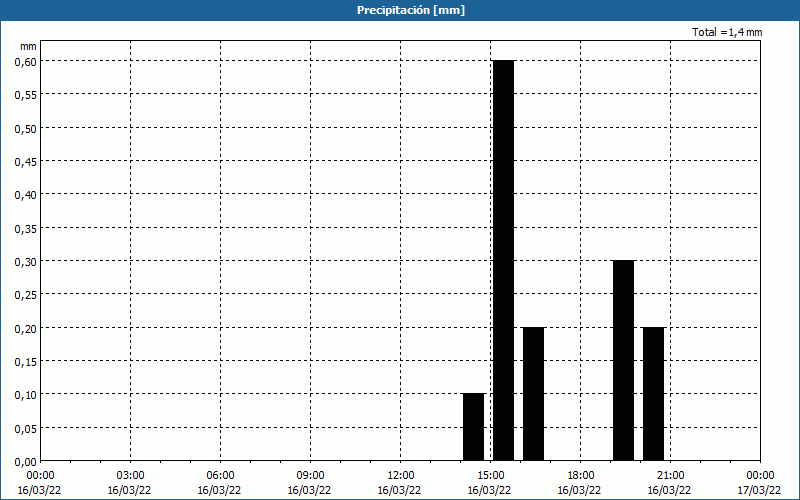Click the 0,10 y-axis label
Image resolution: width=800 pixels, height=500 pixels.
coord(26,394)
